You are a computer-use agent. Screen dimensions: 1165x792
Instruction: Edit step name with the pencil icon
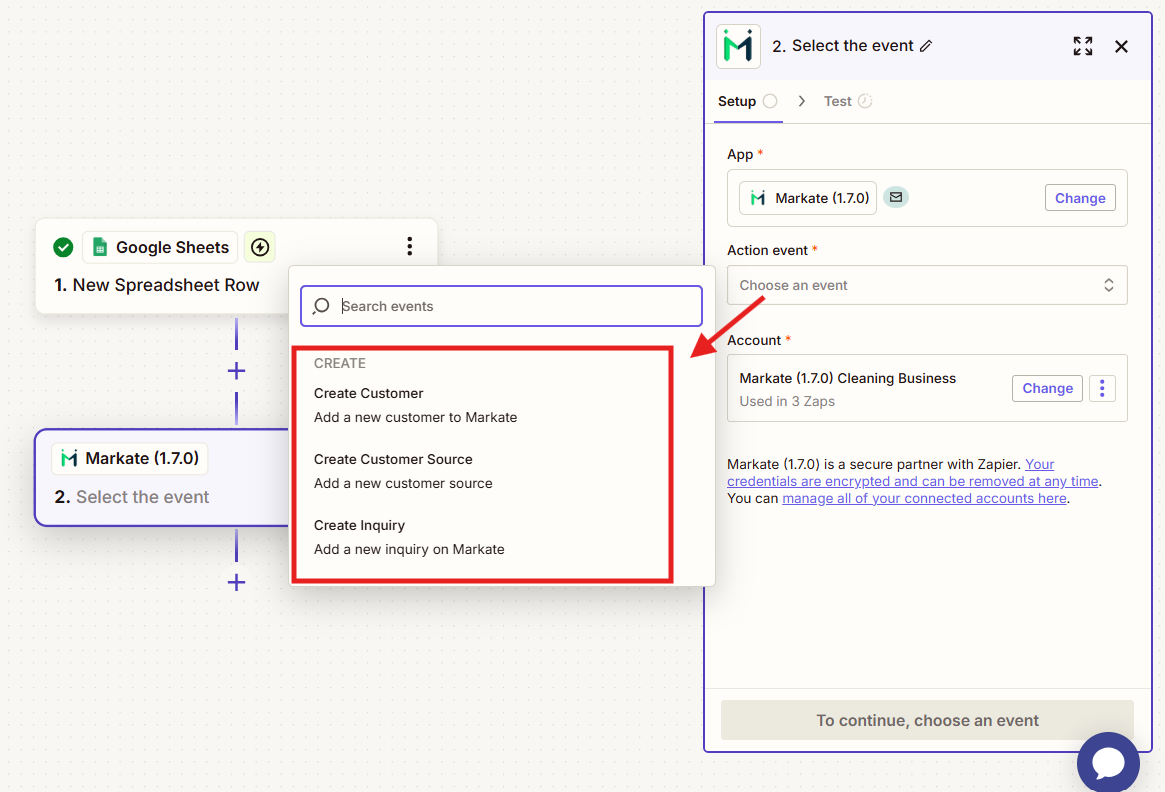coord(926,46)
